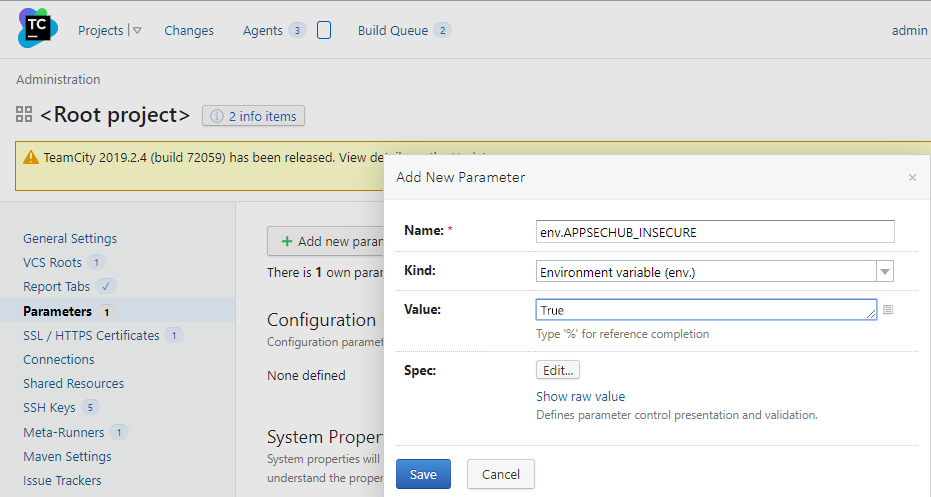The width and height of the screenshot is (931, 497).
Task: Focus the parameter Name input field
Action: (714, 232)
